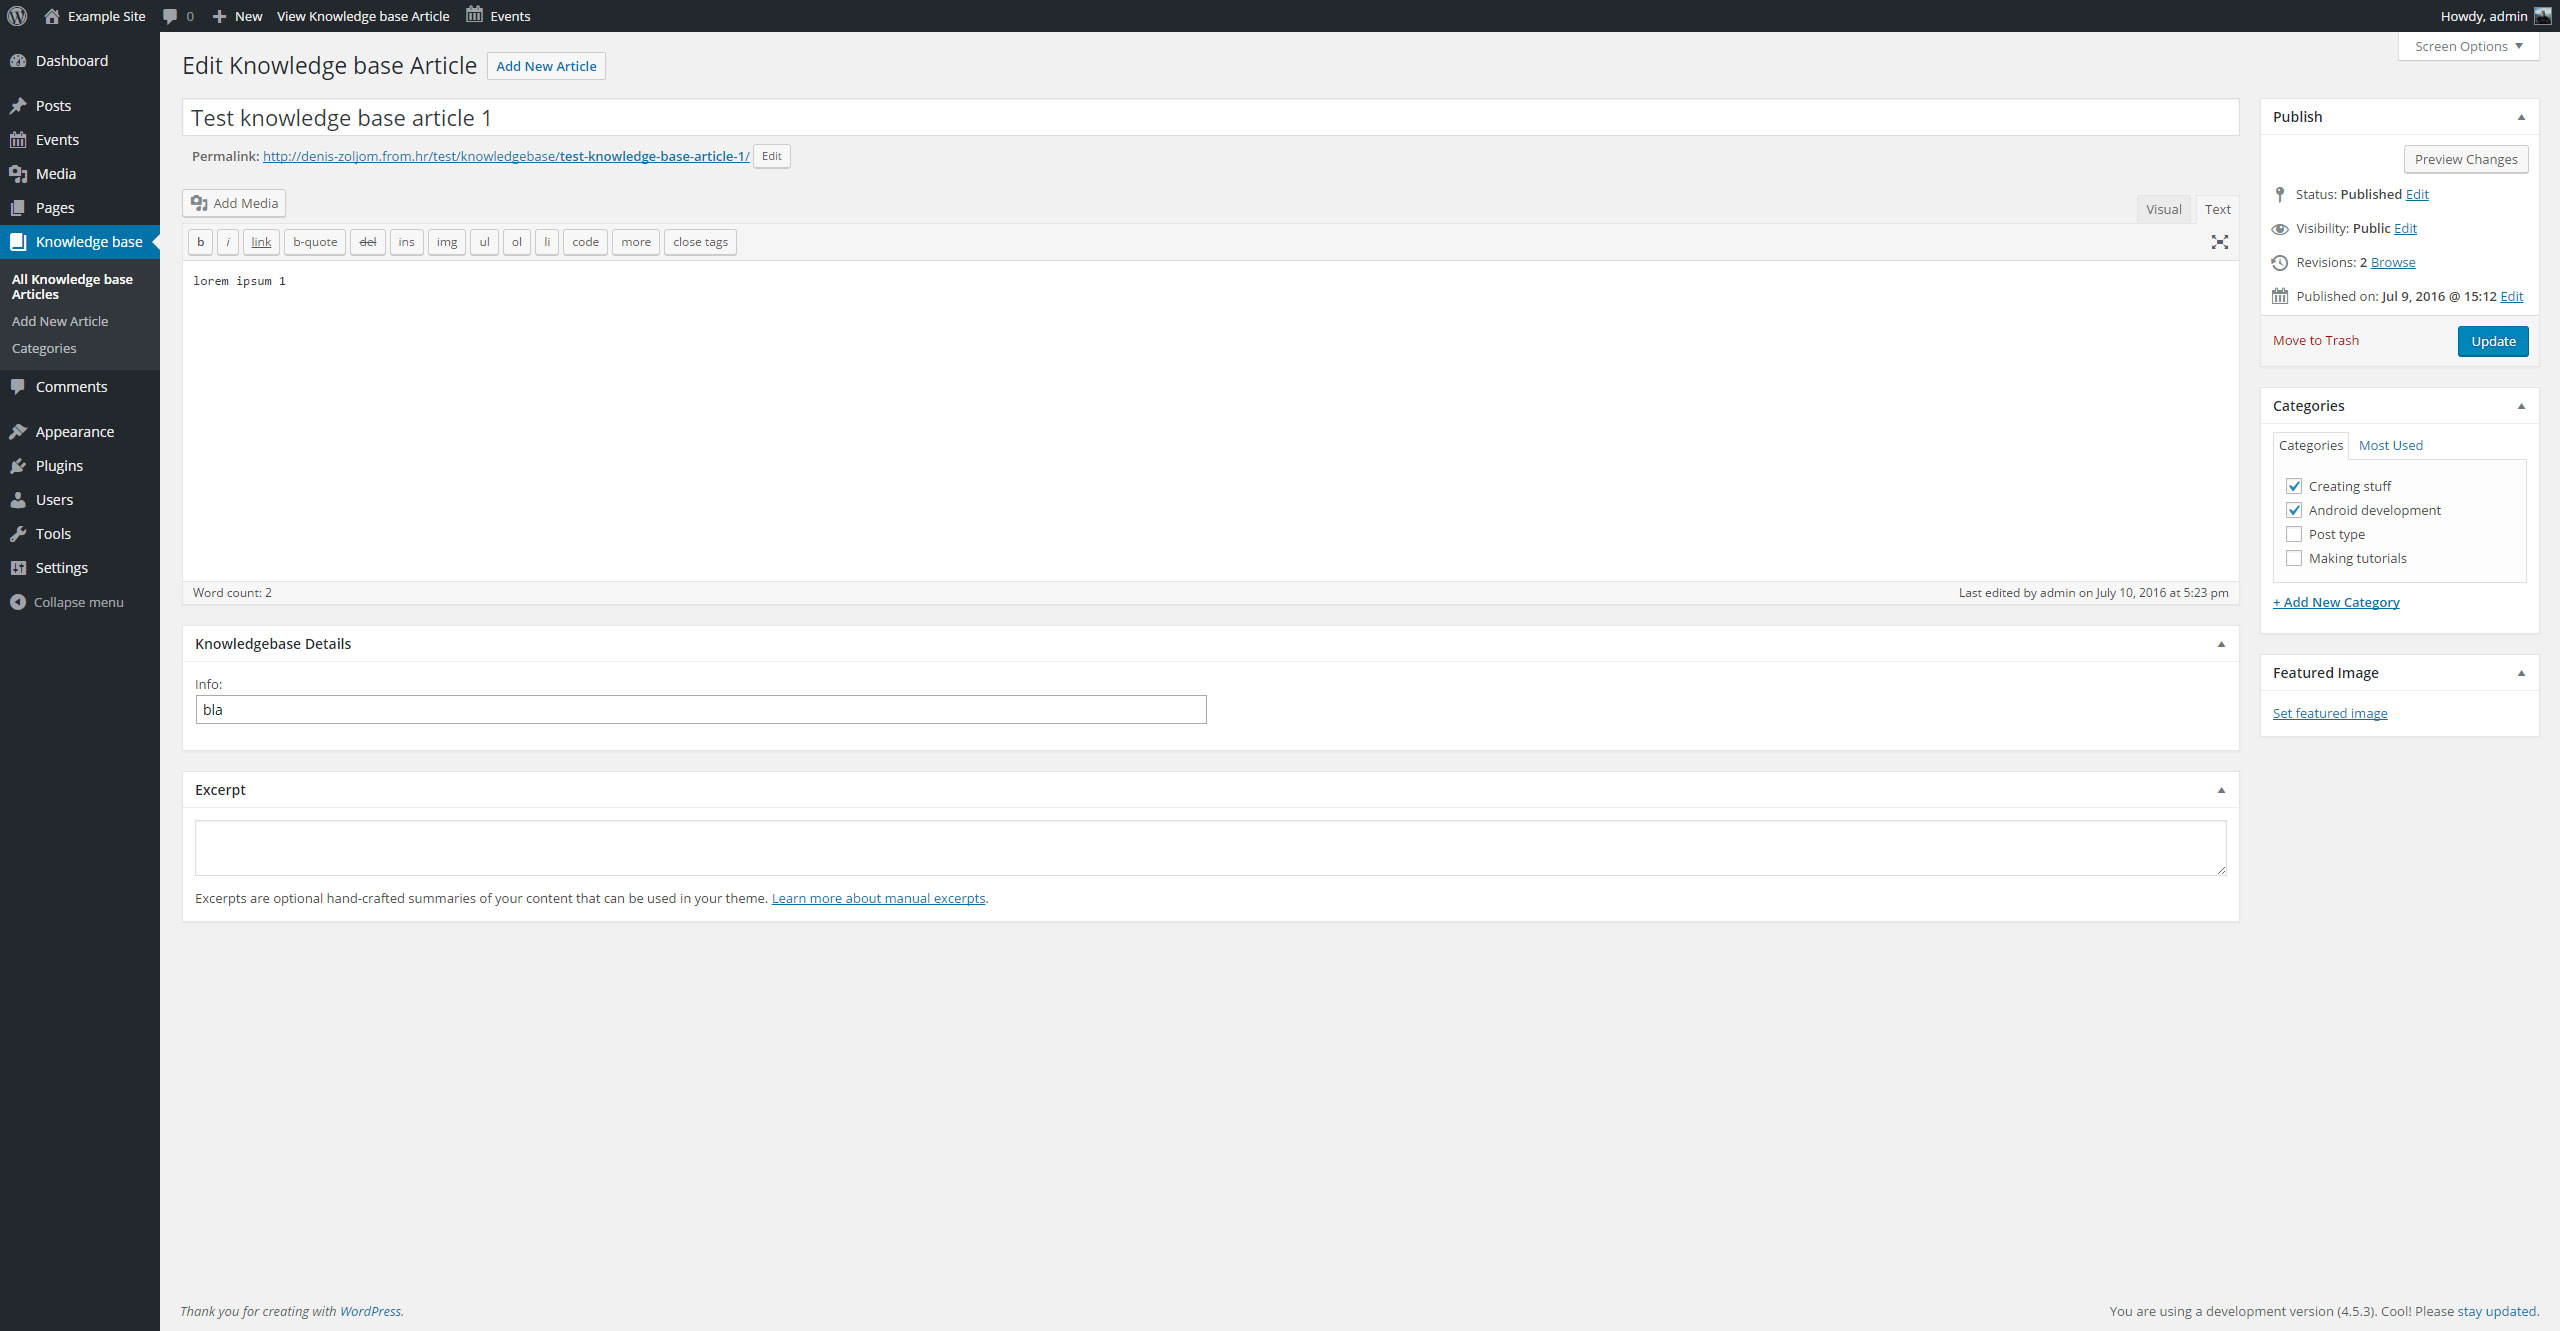Click into the Info text field

(700, 710)
